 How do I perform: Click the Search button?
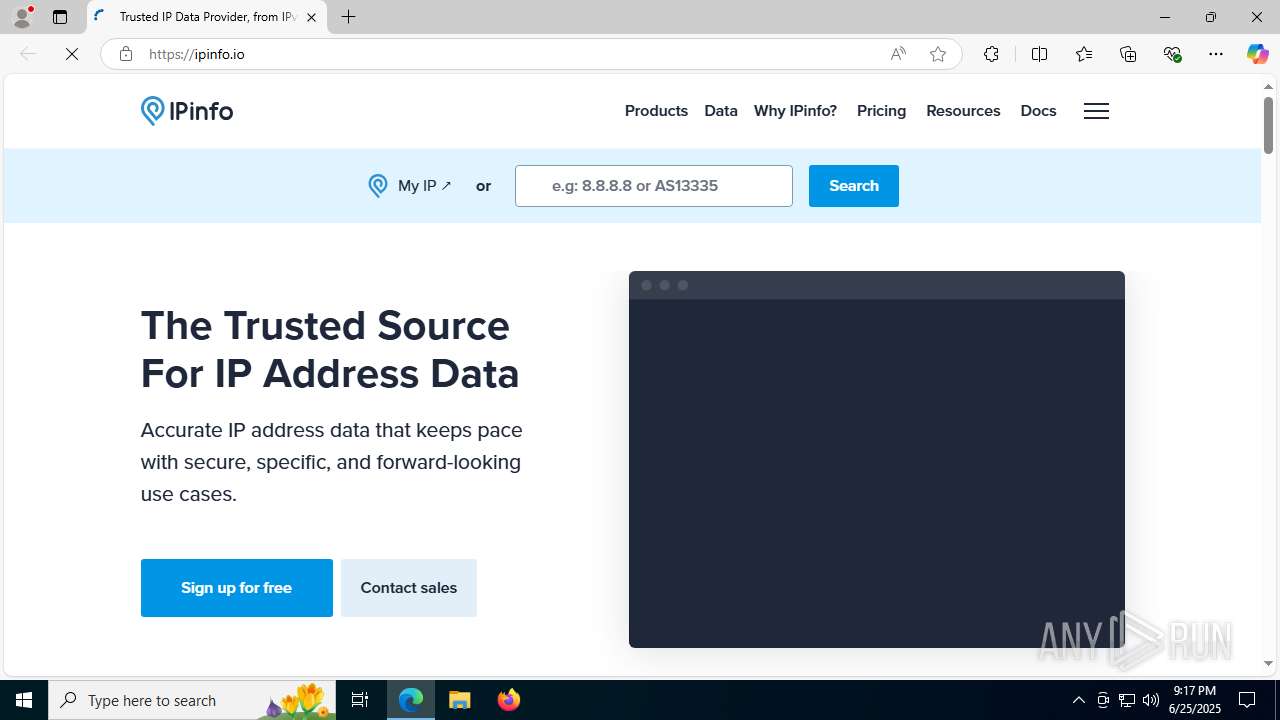[854, 186]
